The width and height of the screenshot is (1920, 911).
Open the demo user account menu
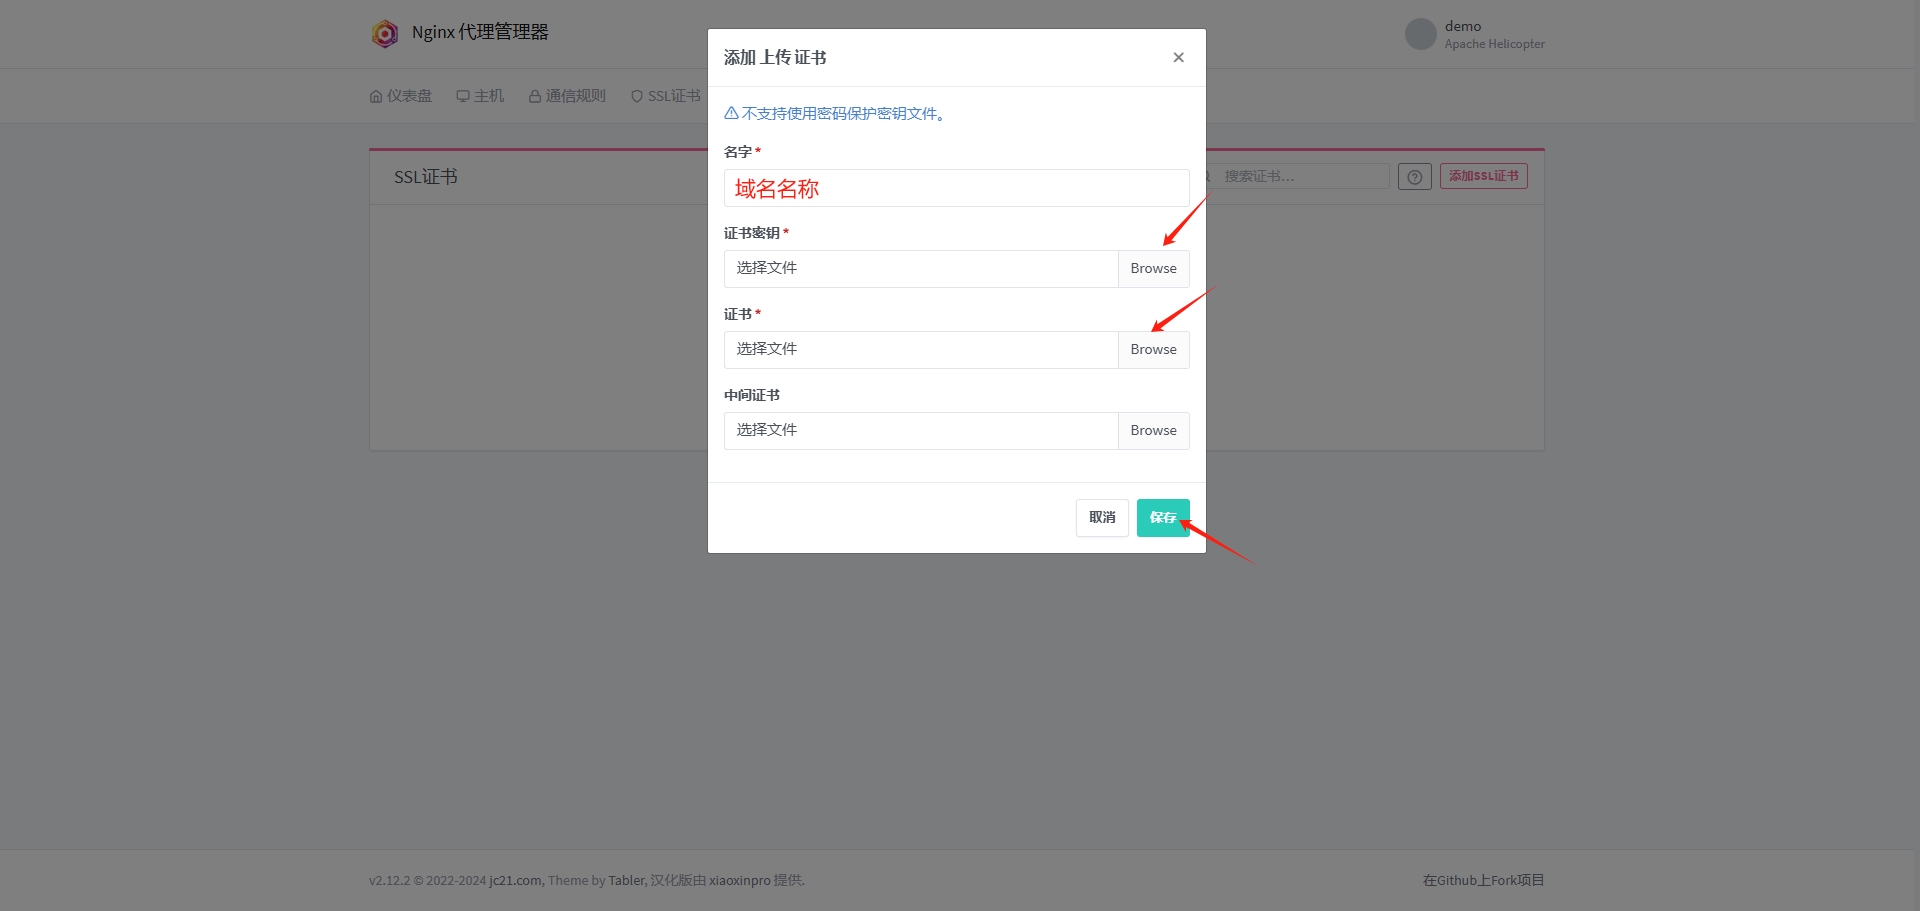(x=1475, y=34)
